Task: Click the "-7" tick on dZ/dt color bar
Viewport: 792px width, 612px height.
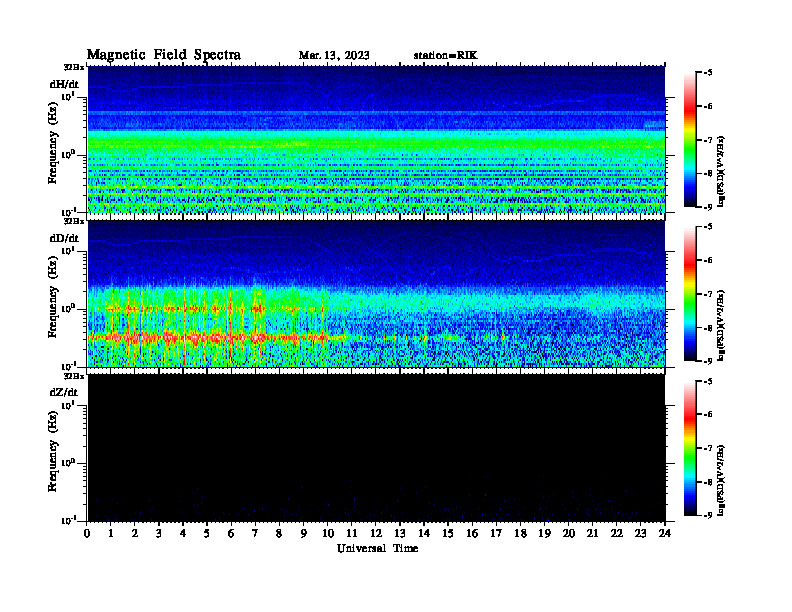Action: [708, 448]
